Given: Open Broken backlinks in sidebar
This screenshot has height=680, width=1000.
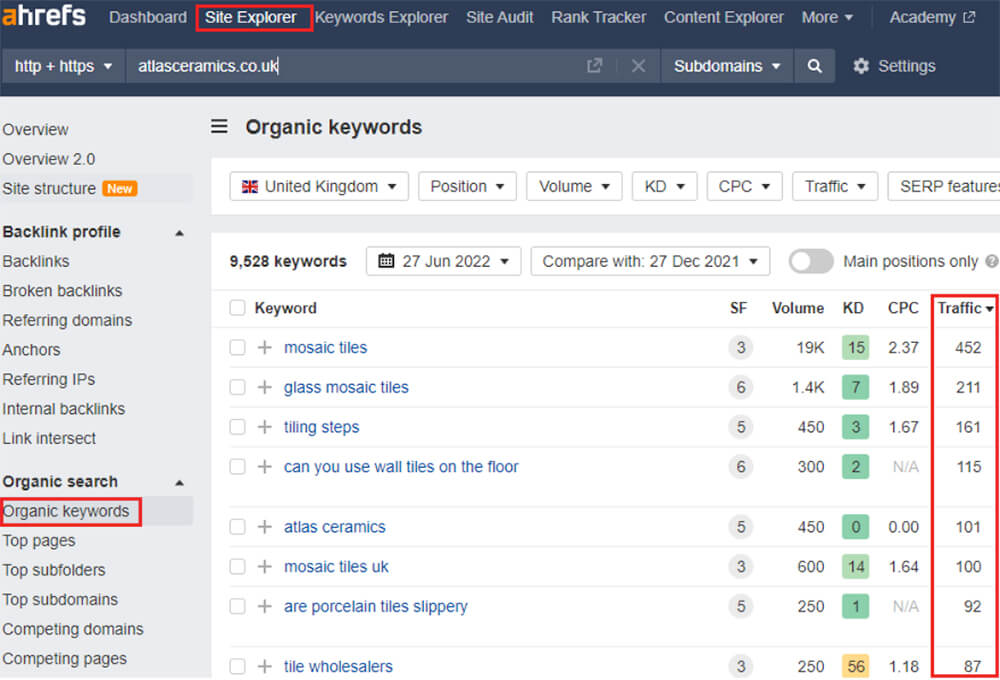Looking at the screenshot, I should point(62,291).
